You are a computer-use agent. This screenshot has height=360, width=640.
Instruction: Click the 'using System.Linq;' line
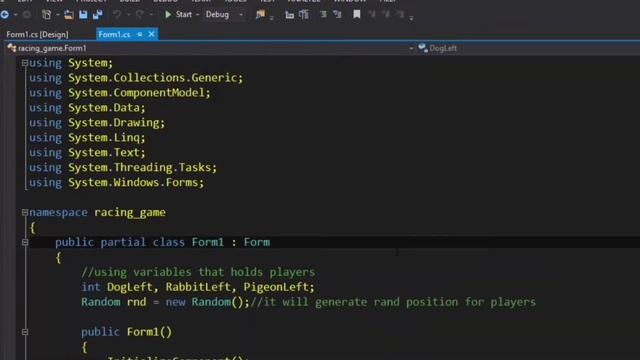pos(87,138)
